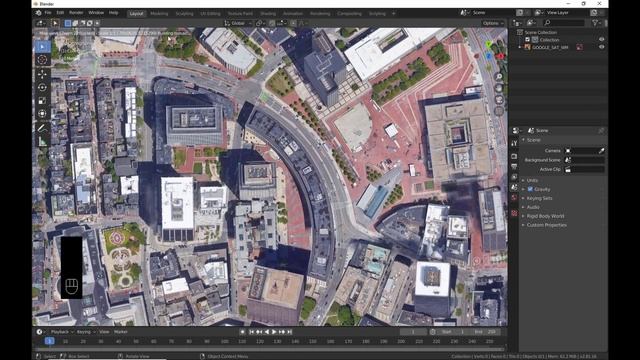Image resolution: width=640 pixels, height=360 pixels.
Task: Click the Blender logo menu icon
Action: coord(38,13)
